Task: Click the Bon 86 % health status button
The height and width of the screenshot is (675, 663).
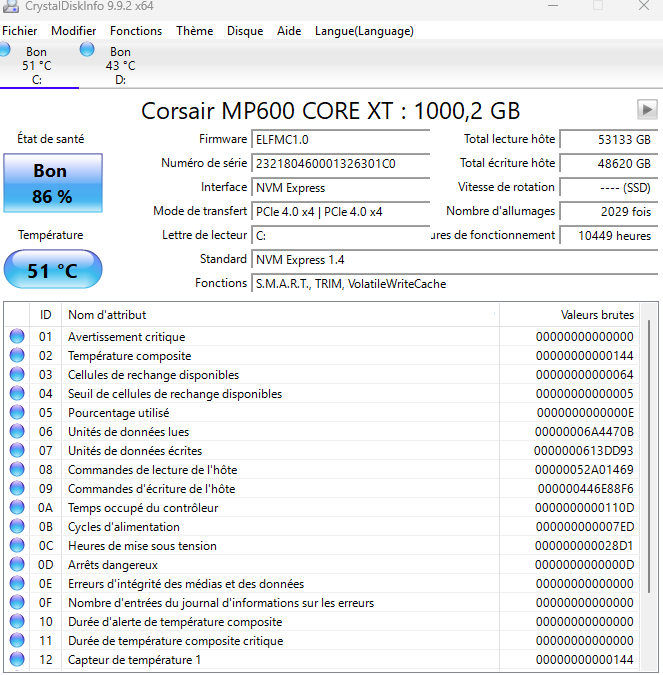Action: (x=53, y=183)
